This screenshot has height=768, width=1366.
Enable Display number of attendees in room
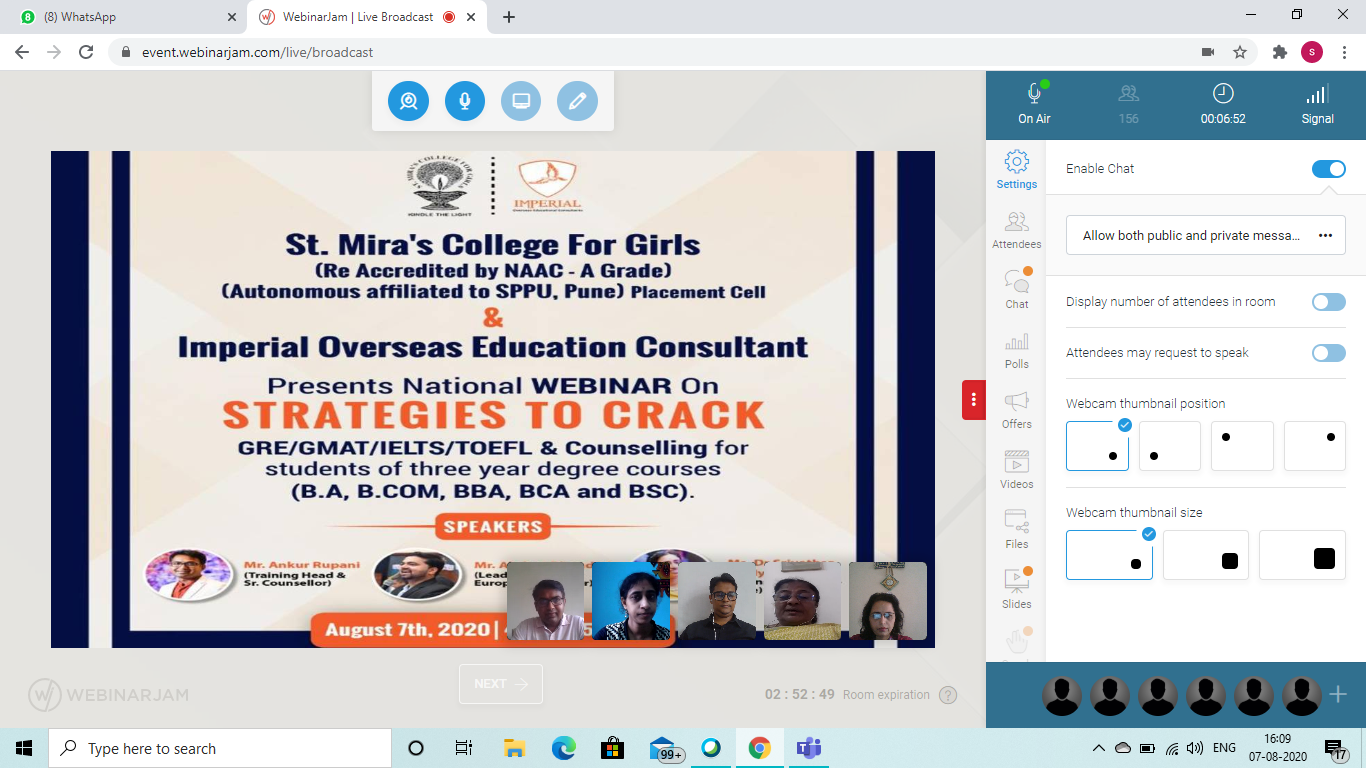(x=1329, y=301)
